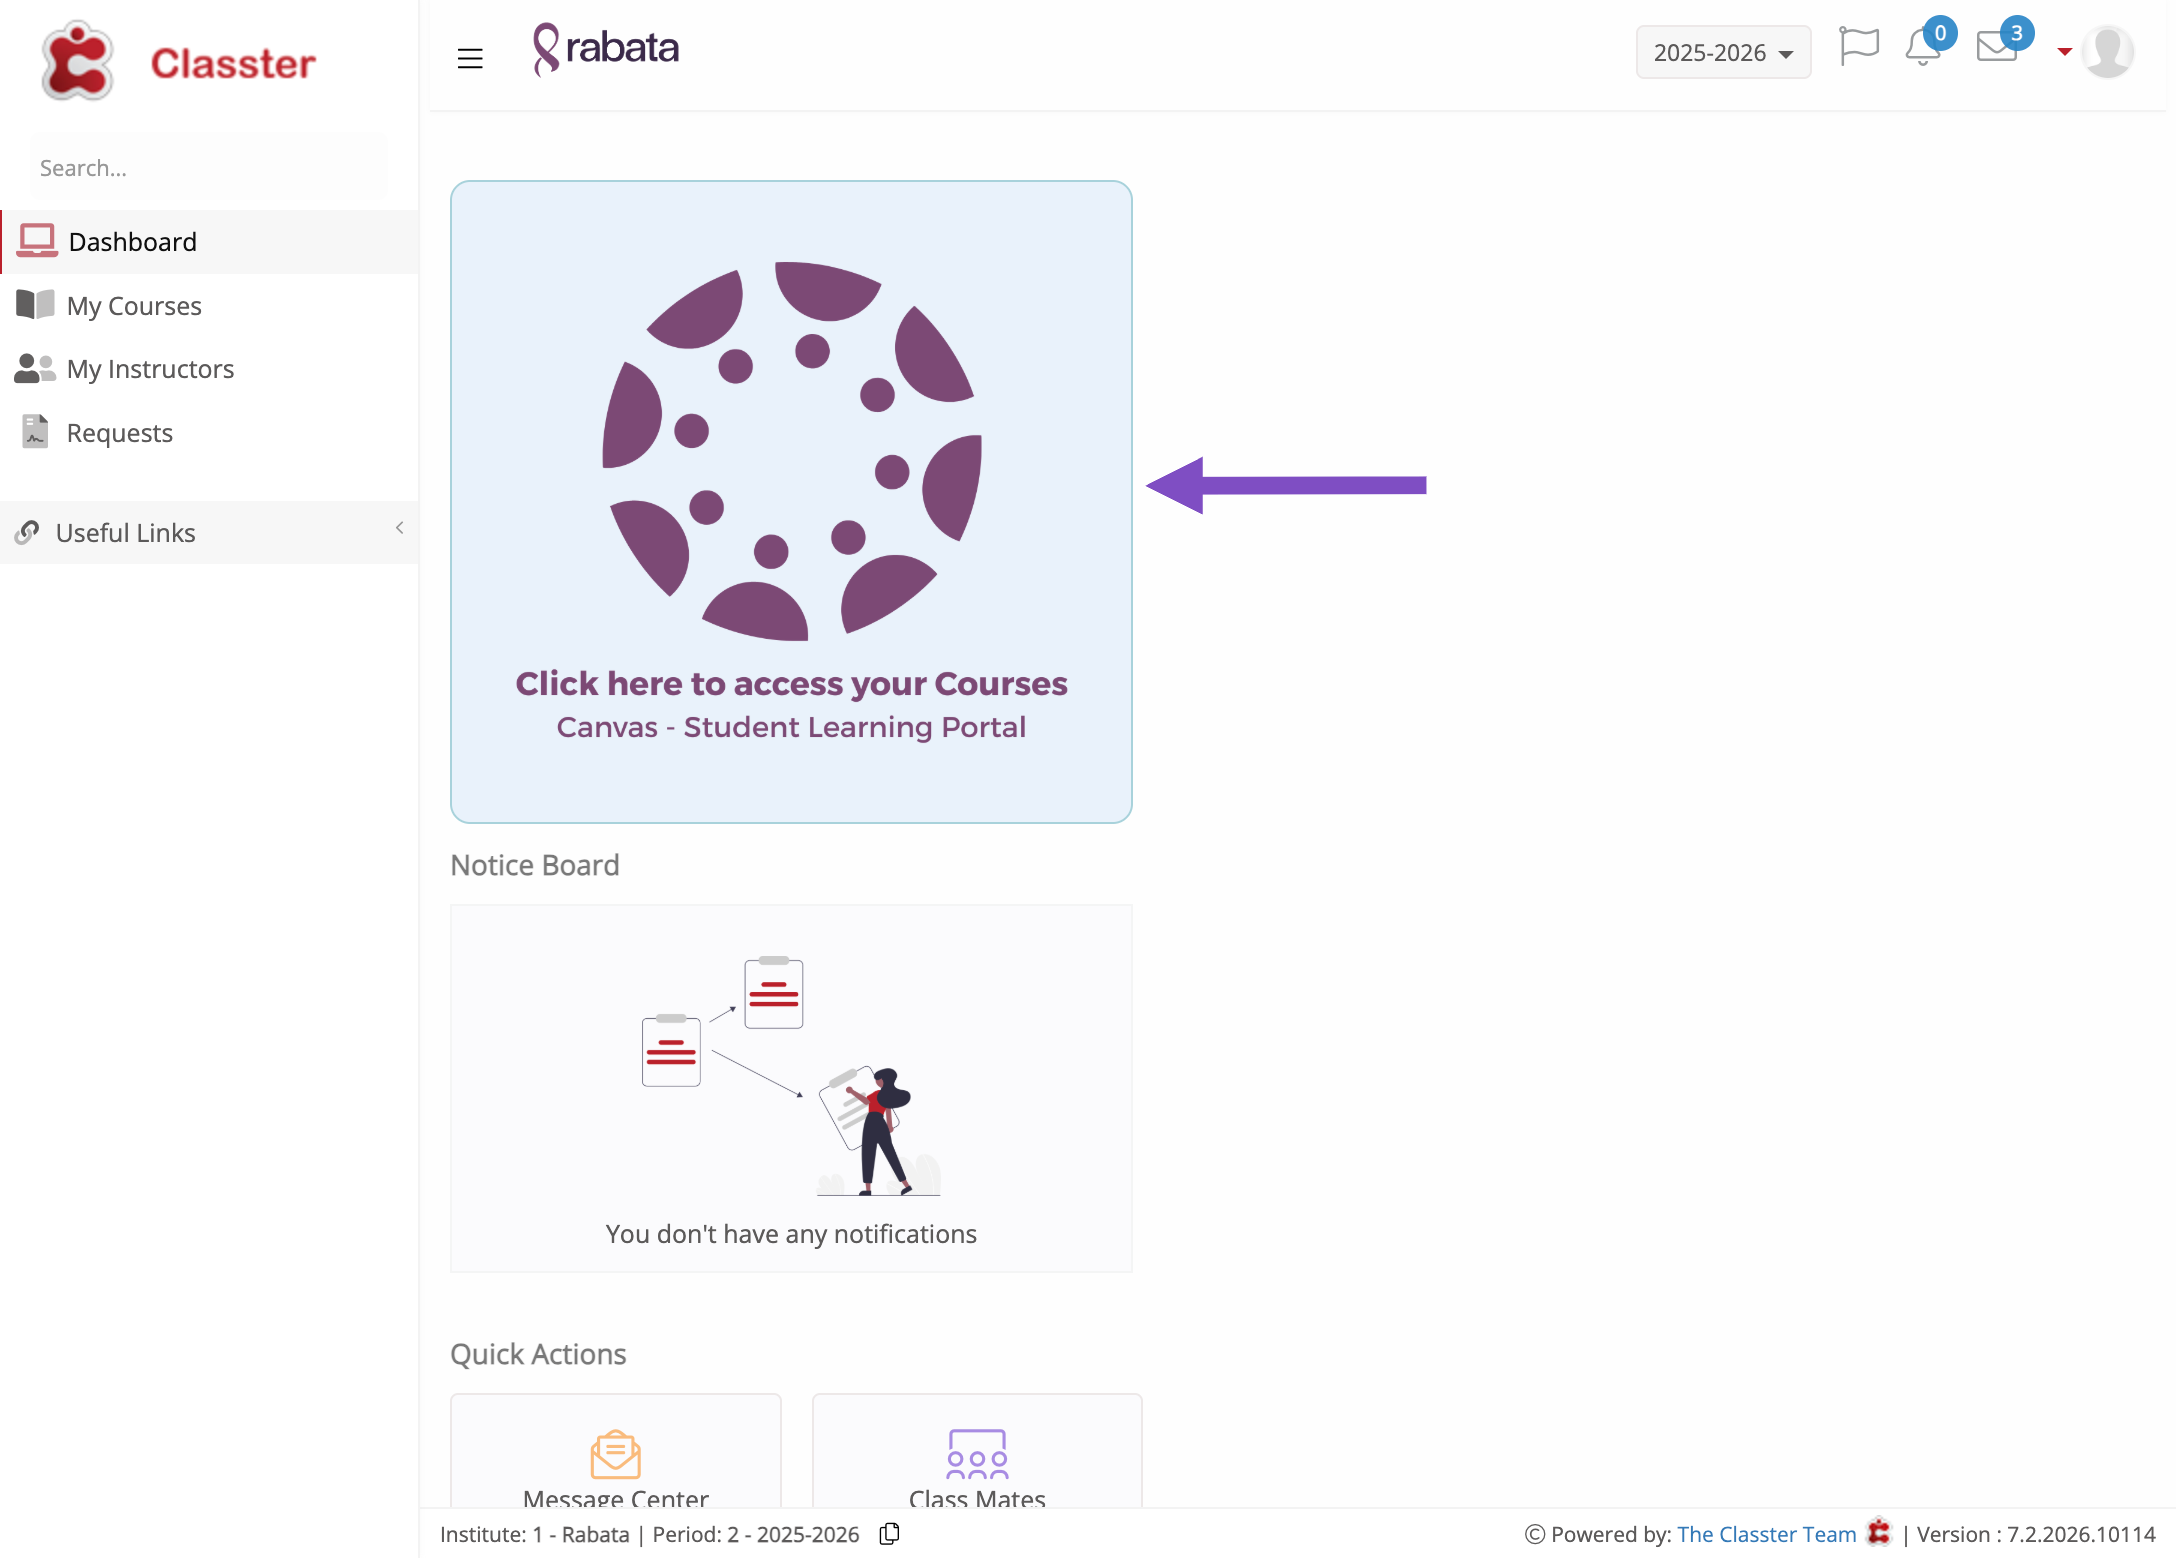
Task: Click the Classter brand name text
Action: (x=233, y=63)
